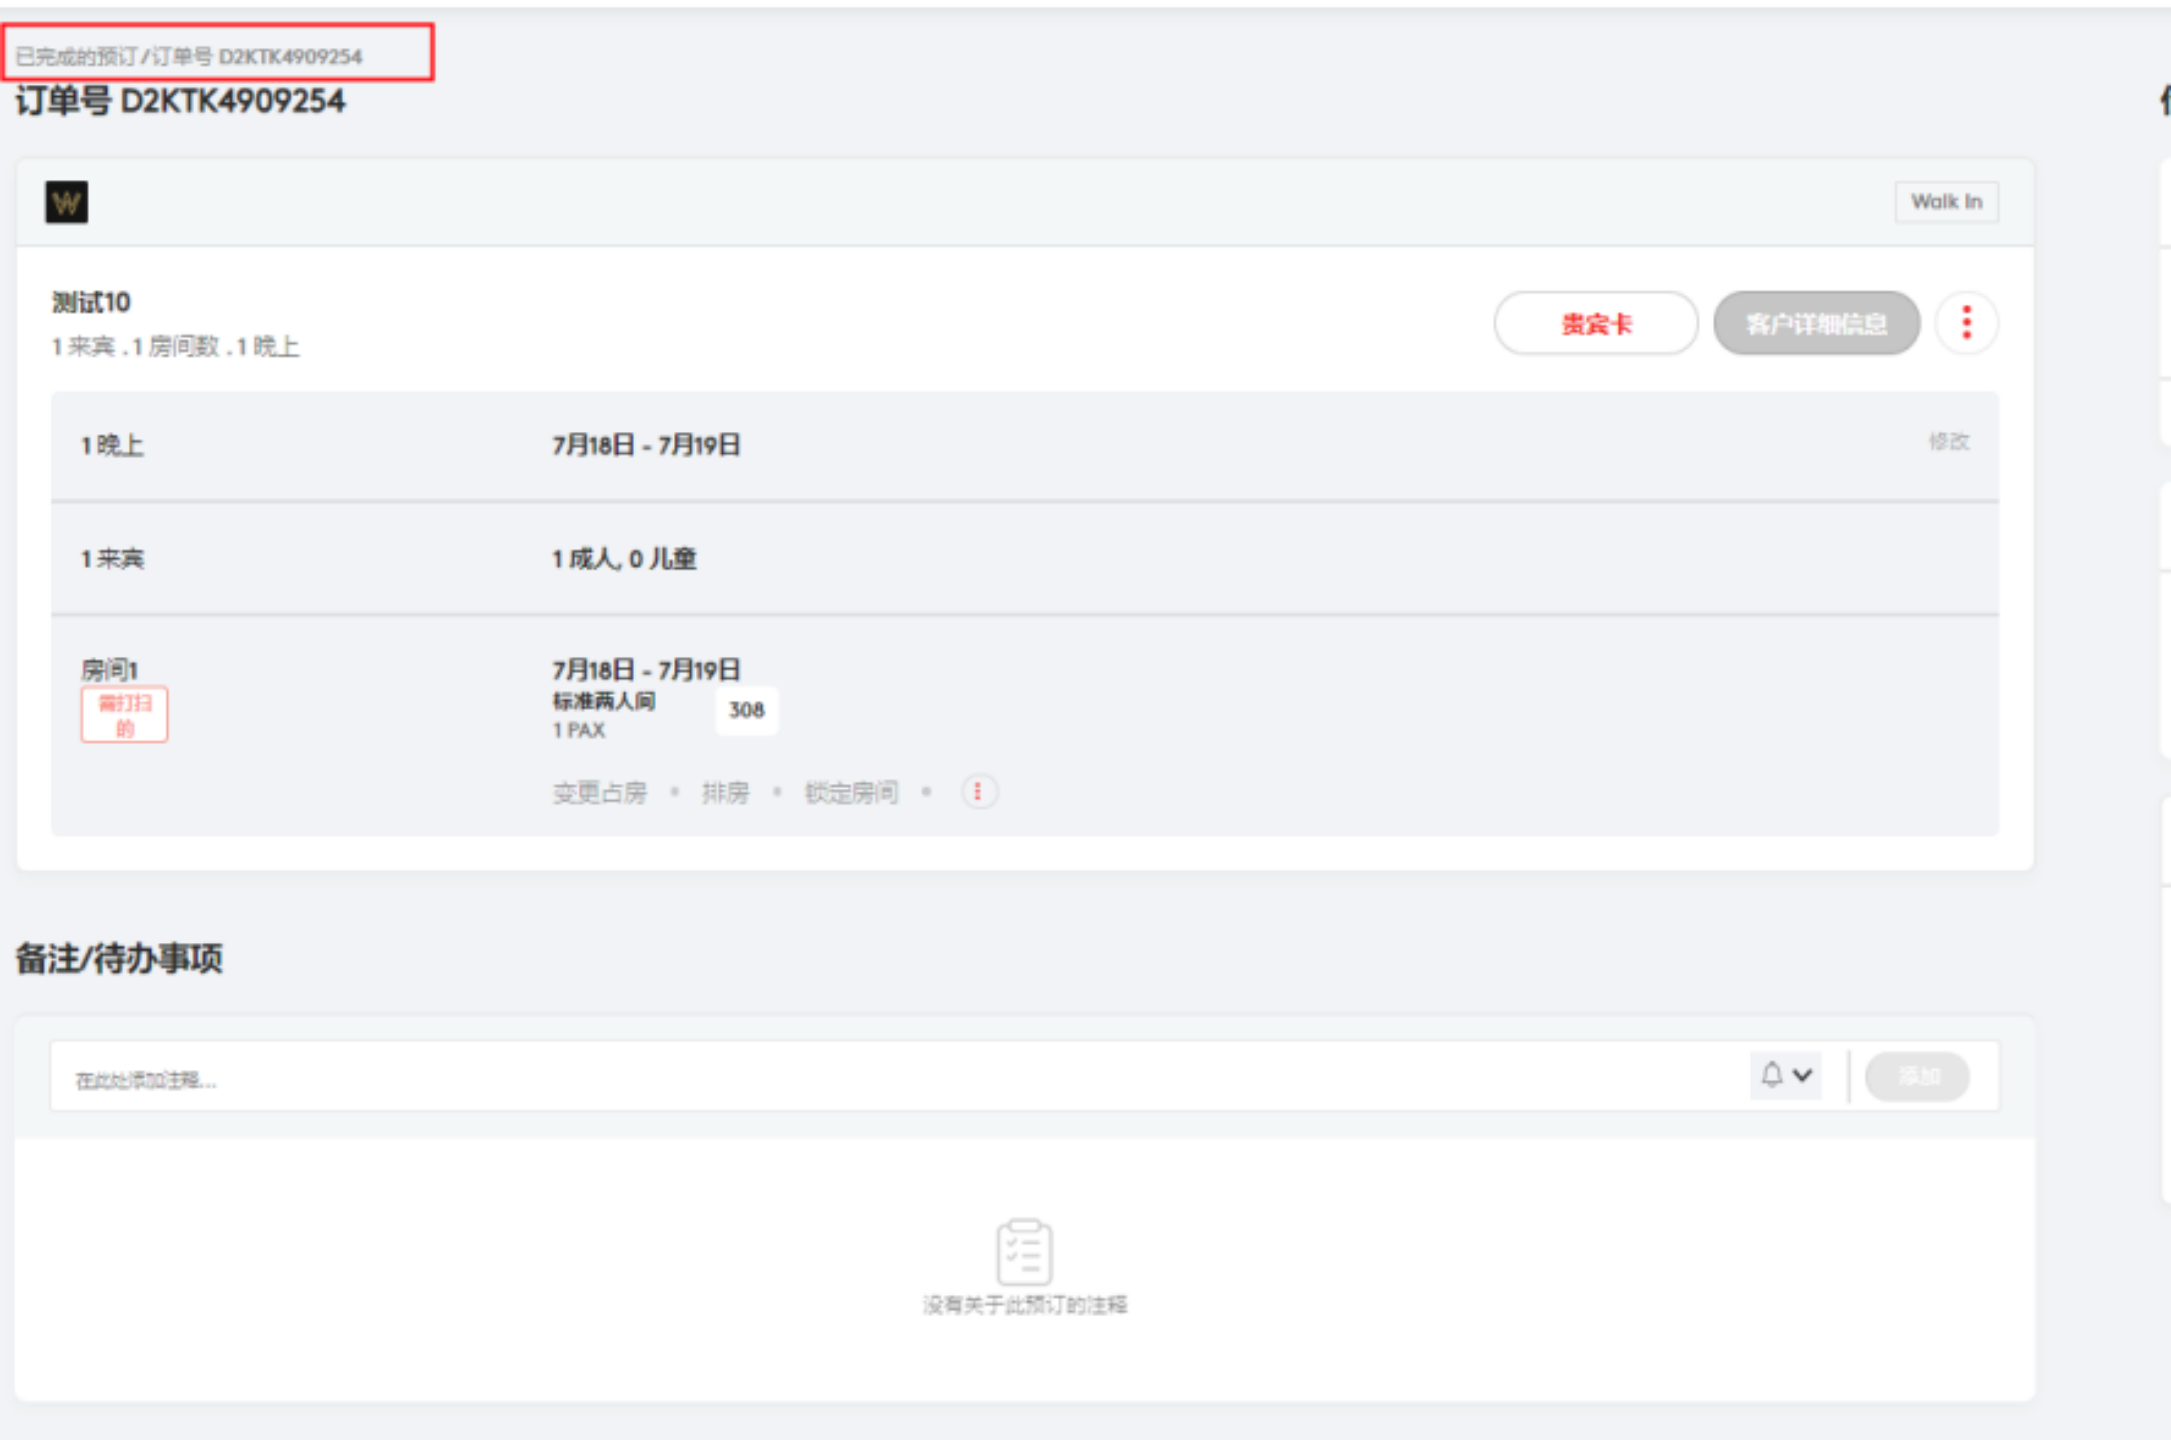Image resolution: width=2171 pixels, height=1440 pixels.
Task: Open the red three-dot menu beside 客户详细信息
Action: (1966, 323)
